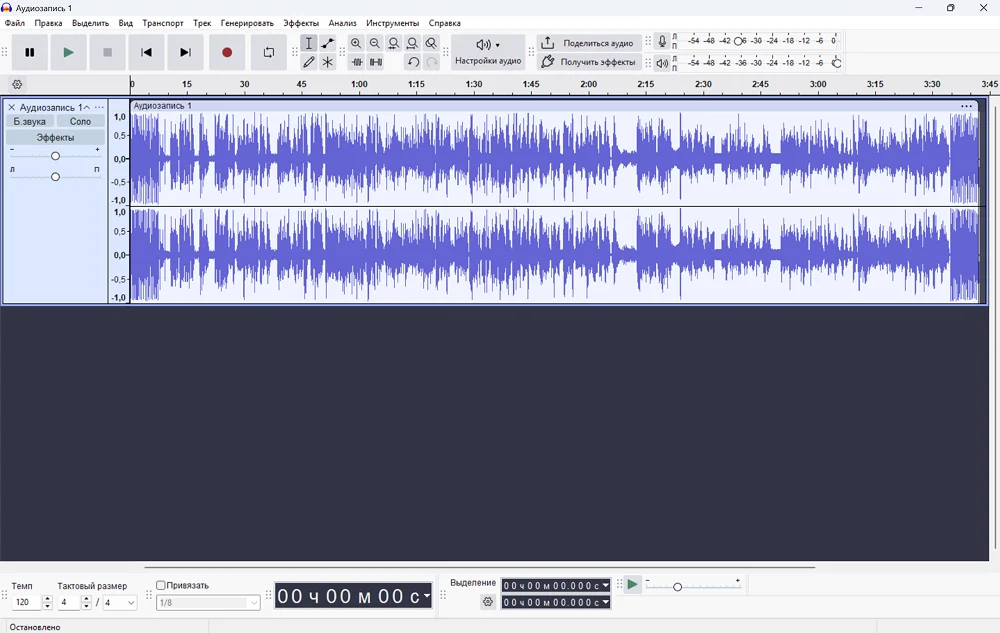1000x633 pixels.
Task: Click Play-at-speed green button
Action: pos(632,584)
